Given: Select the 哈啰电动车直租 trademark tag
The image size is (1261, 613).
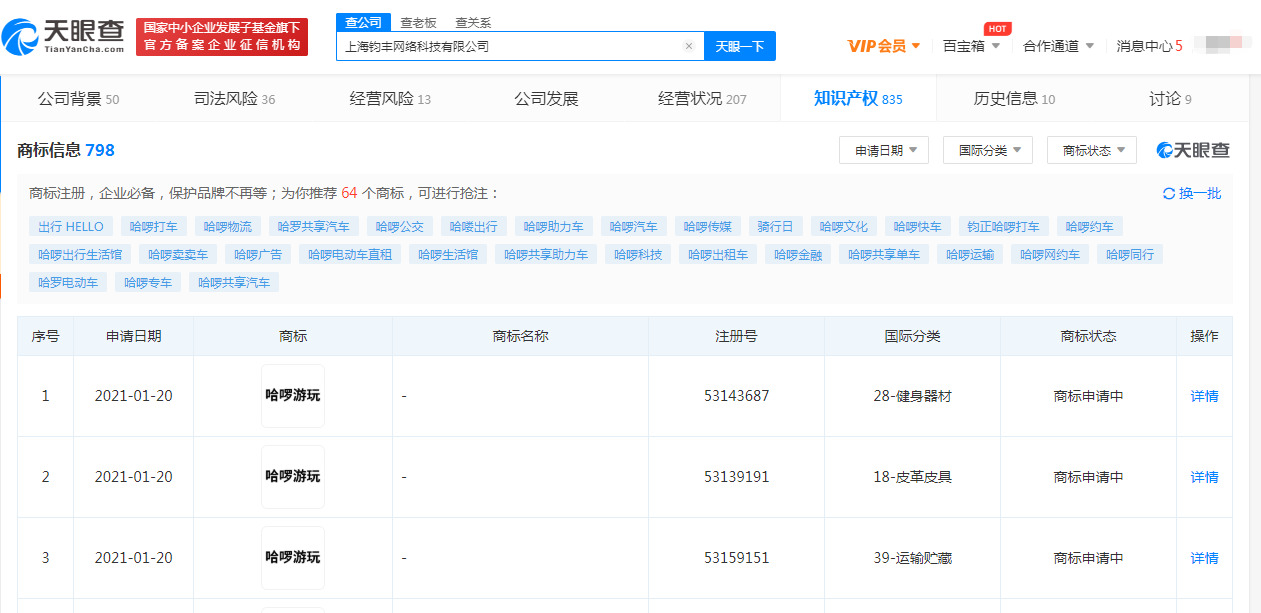Looking at the screenshot, I should pos(350,254).
